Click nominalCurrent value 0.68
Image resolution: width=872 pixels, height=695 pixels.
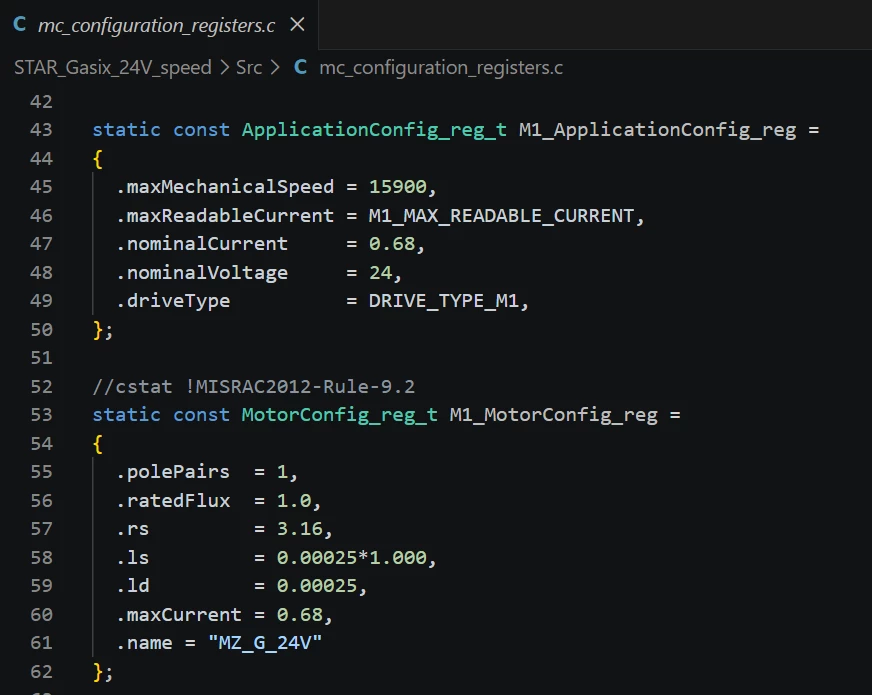392,244
